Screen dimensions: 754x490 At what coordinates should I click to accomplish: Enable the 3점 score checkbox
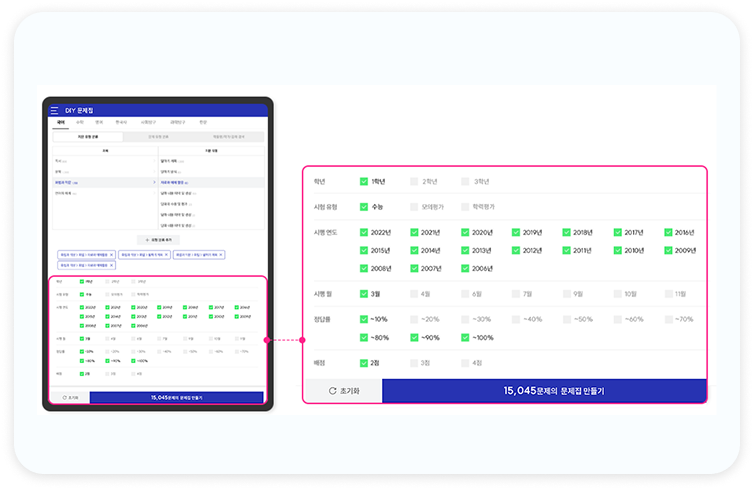coord(414,364)
